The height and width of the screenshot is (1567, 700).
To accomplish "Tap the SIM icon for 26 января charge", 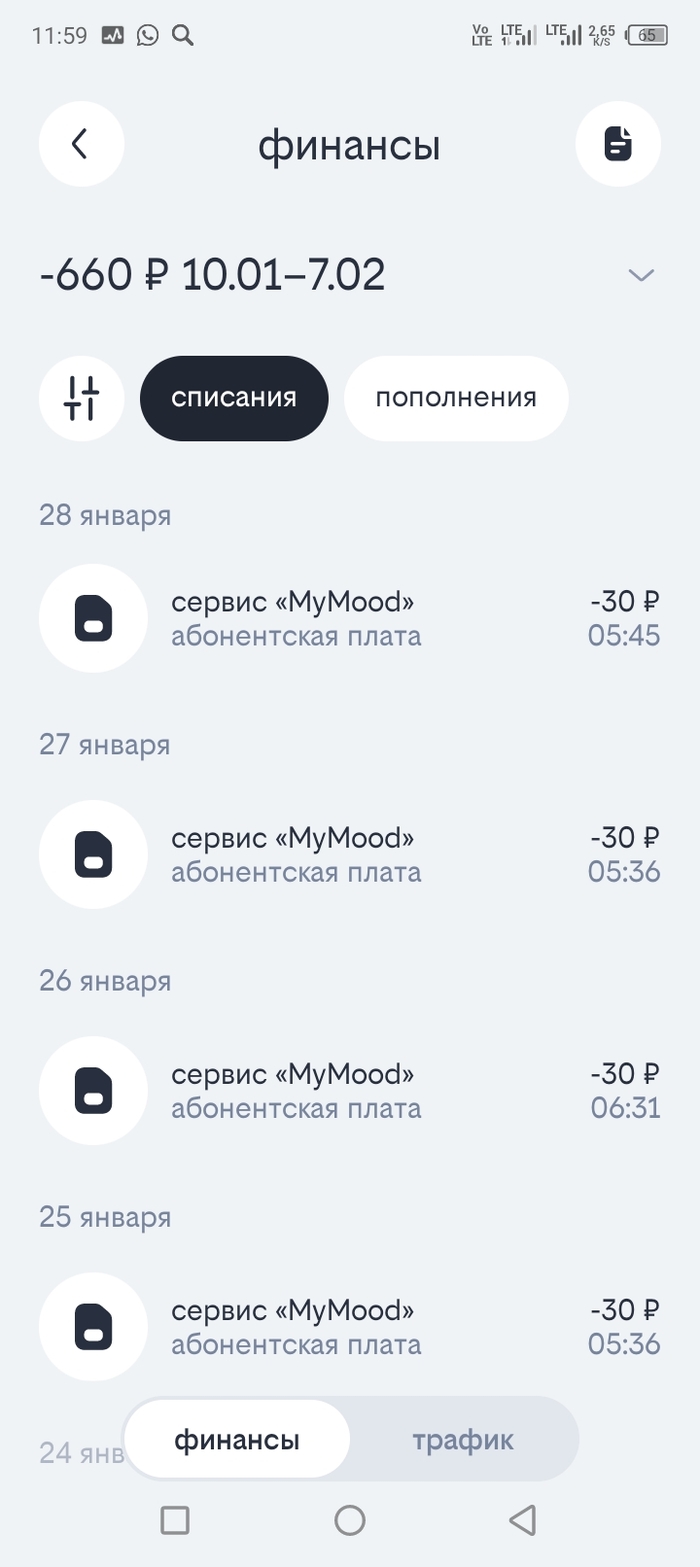I will pyautogui.click(x=93, y=1090).
